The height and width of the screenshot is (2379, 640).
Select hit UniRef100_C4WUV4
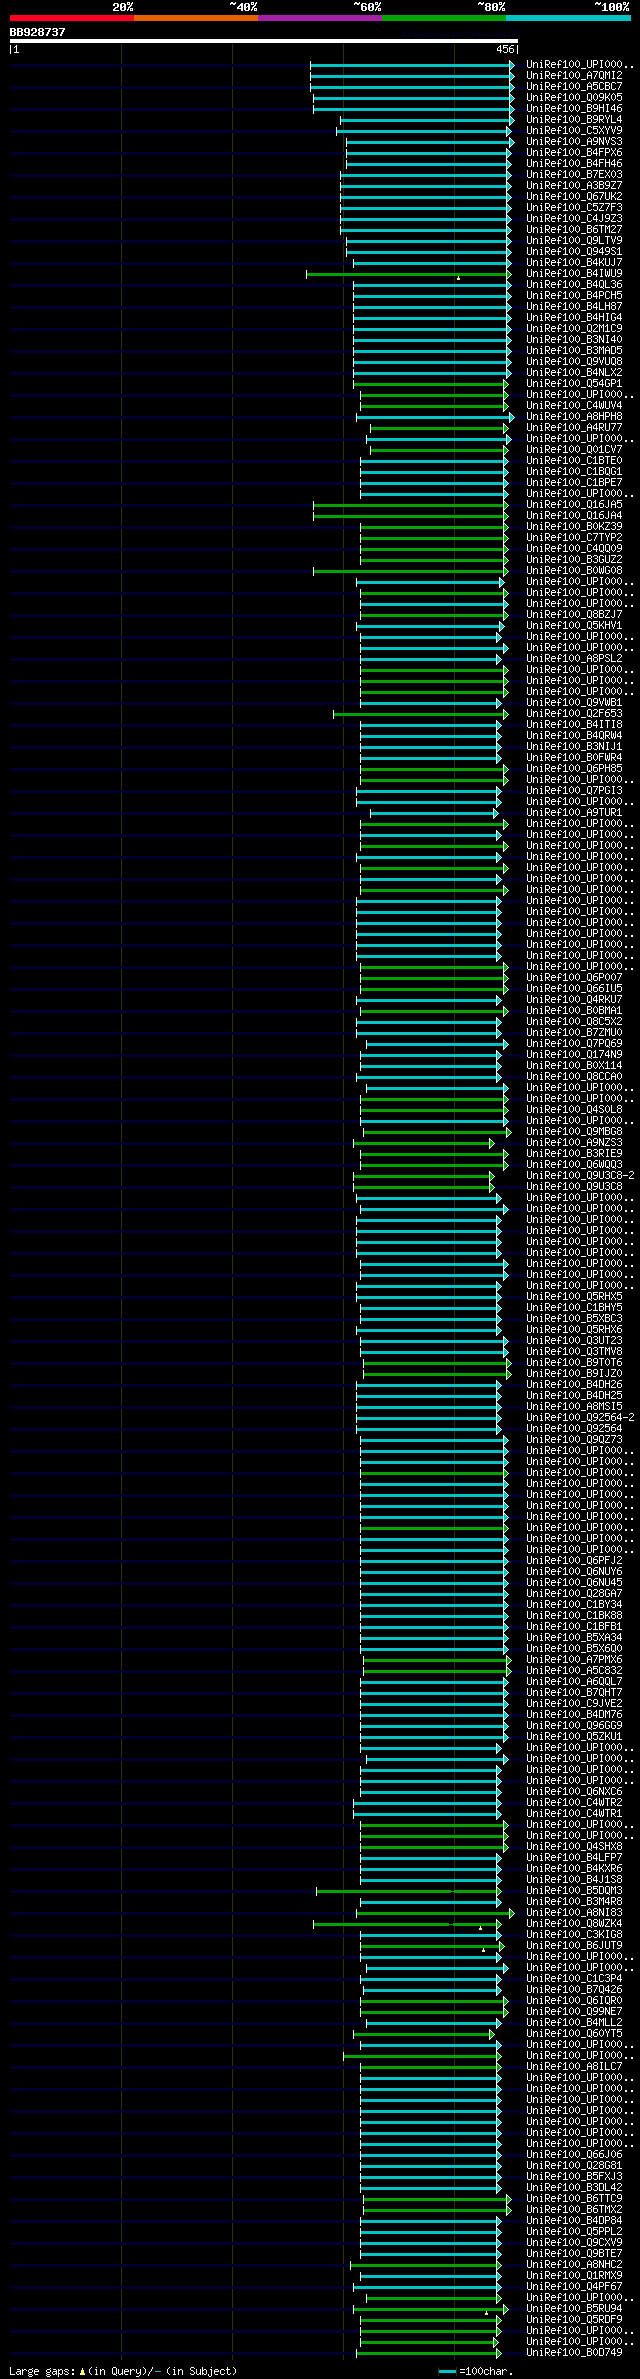[x=574, y=406]
